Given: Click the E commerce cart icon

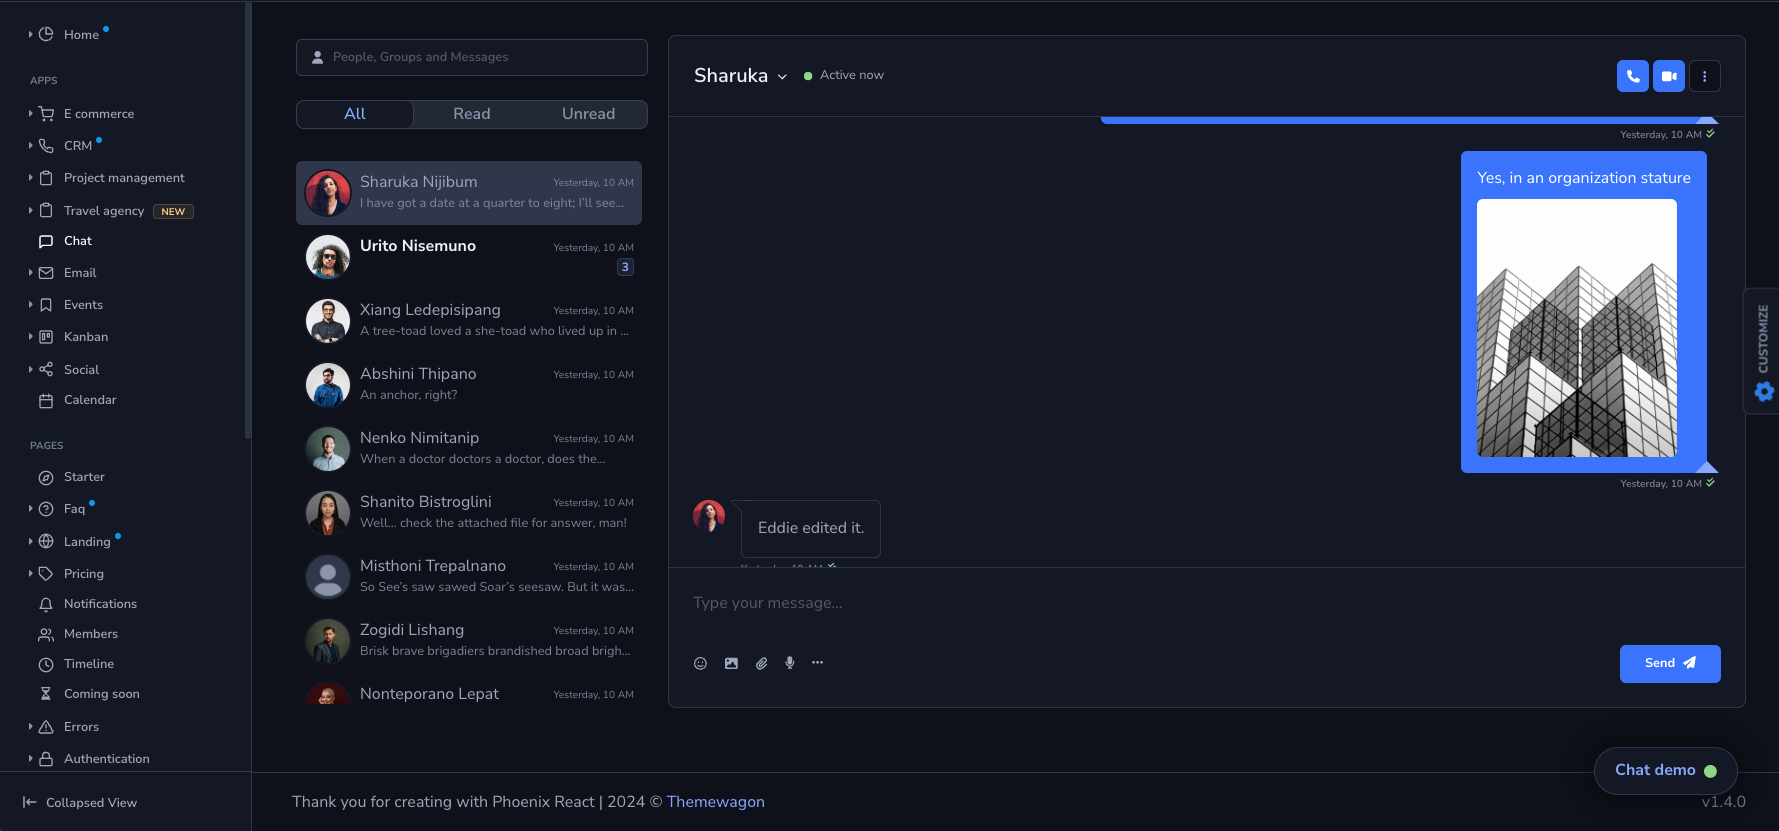Looking at the screenshot, I should coord(46,114).
